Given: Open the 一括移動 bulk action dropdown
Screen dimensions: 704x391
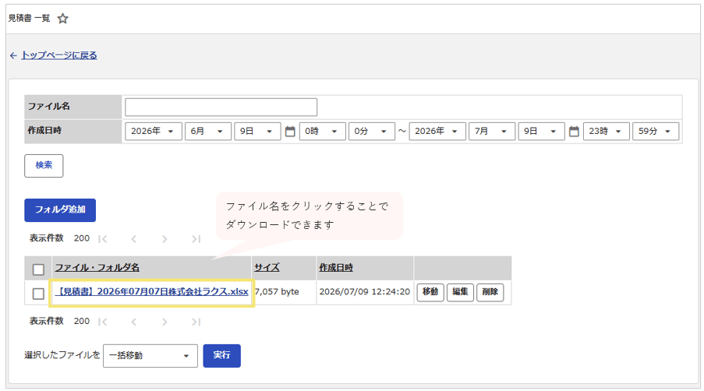Looking at the screenshot, I should click(x=150, y=356).
